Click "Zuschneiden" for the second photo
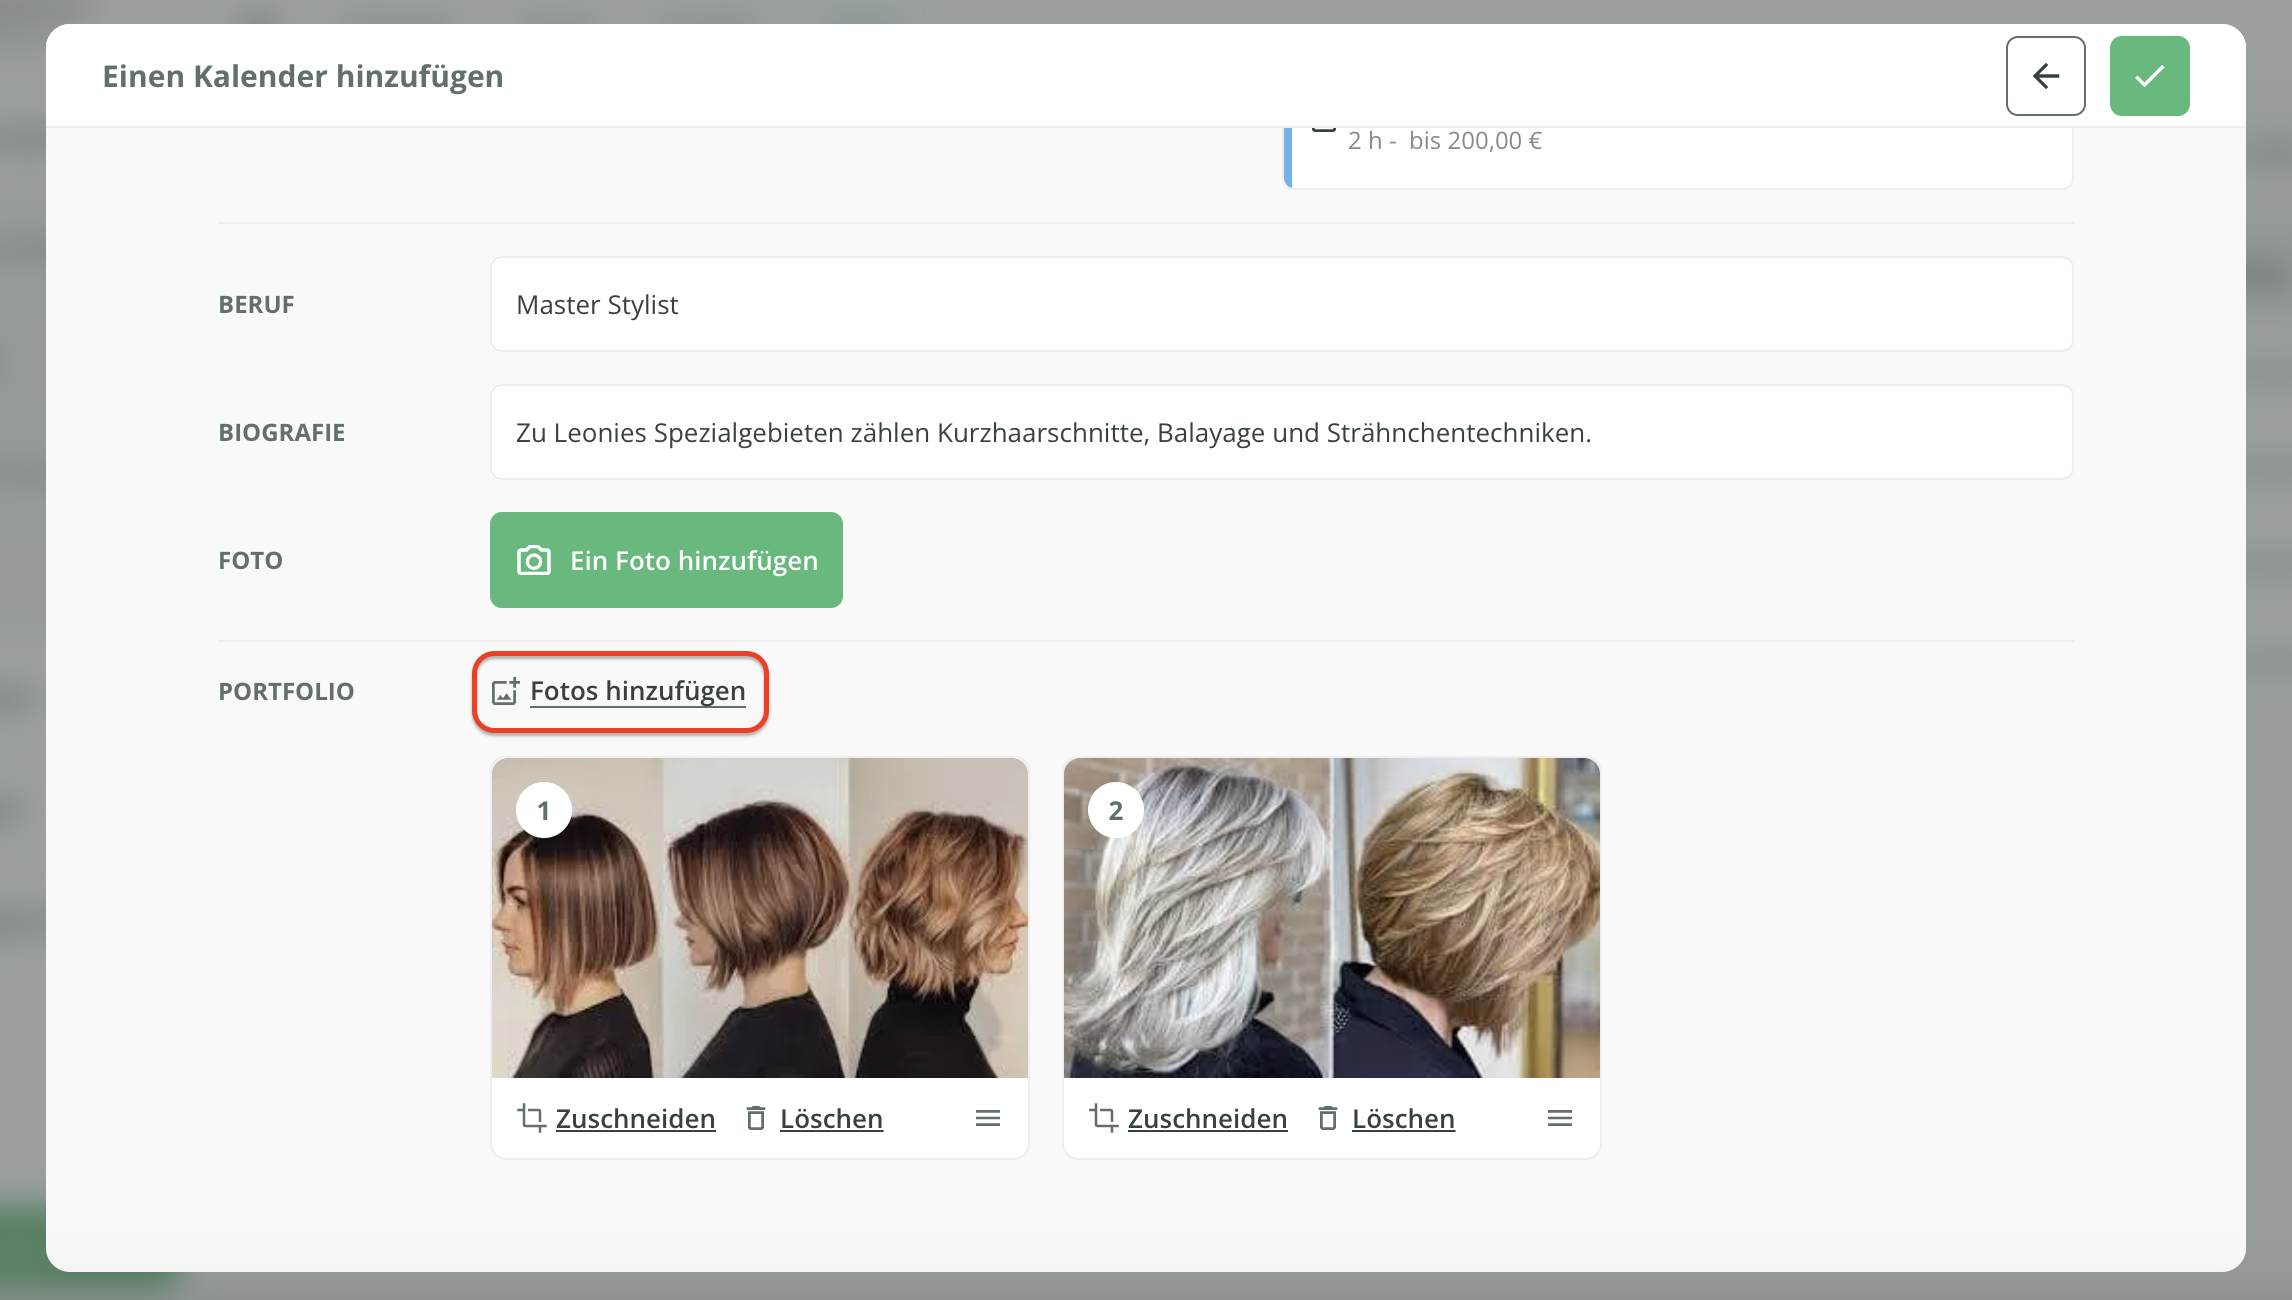 tap(1207, 1118)
